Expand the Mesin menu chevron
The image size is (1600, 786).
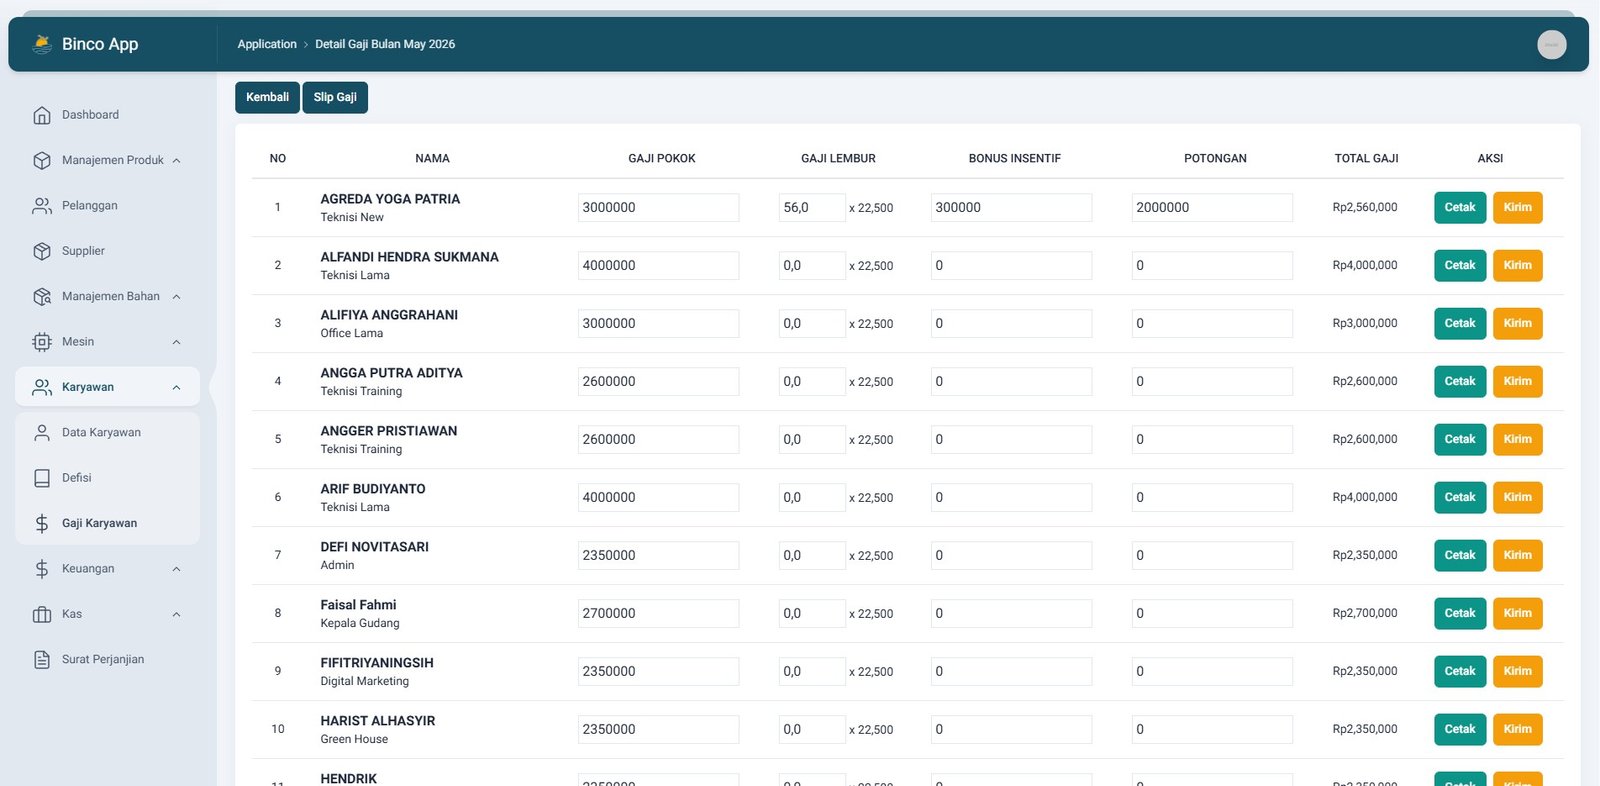[176, 342]
